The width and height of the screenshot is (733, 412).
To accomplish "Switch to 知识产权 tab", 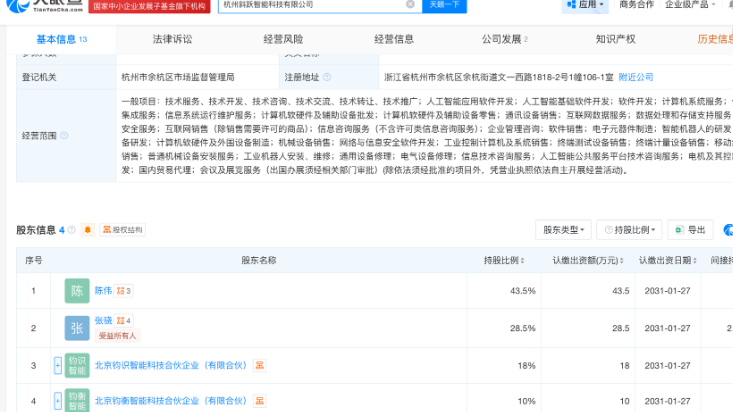I will (x=615, y=39).
